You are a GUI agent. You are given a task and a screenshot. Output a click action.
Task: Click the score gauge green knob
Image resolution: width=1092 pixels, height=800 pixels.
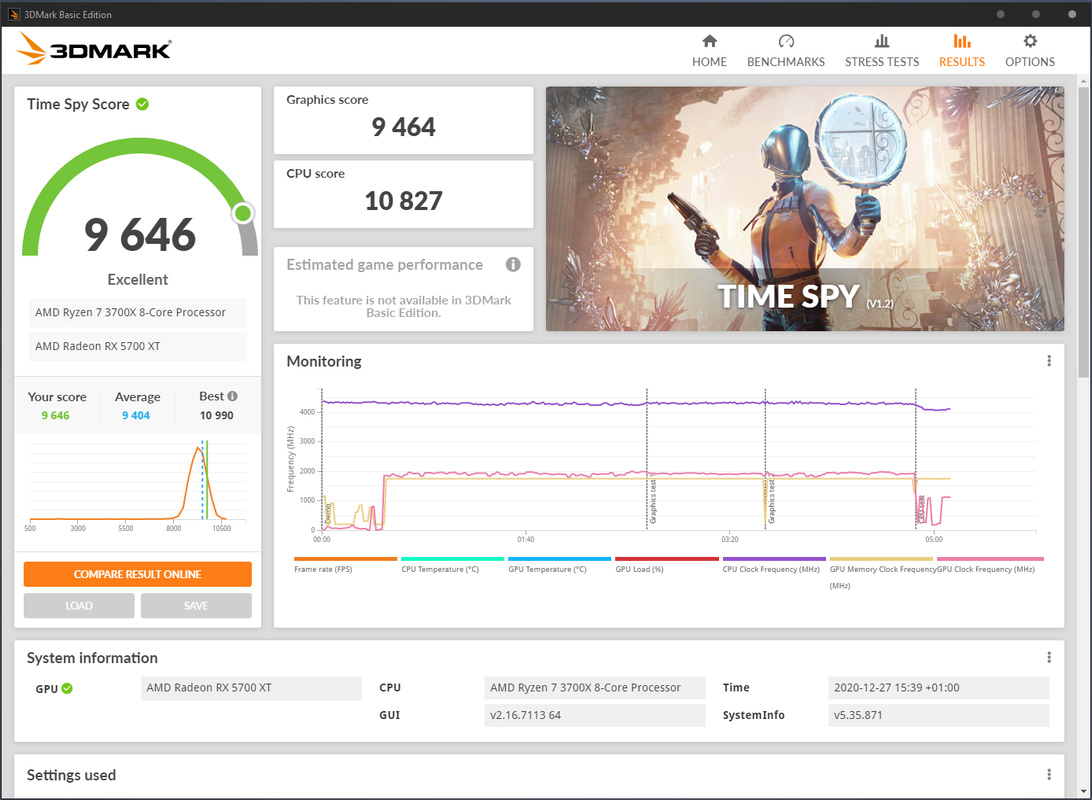tap(243, 213)
